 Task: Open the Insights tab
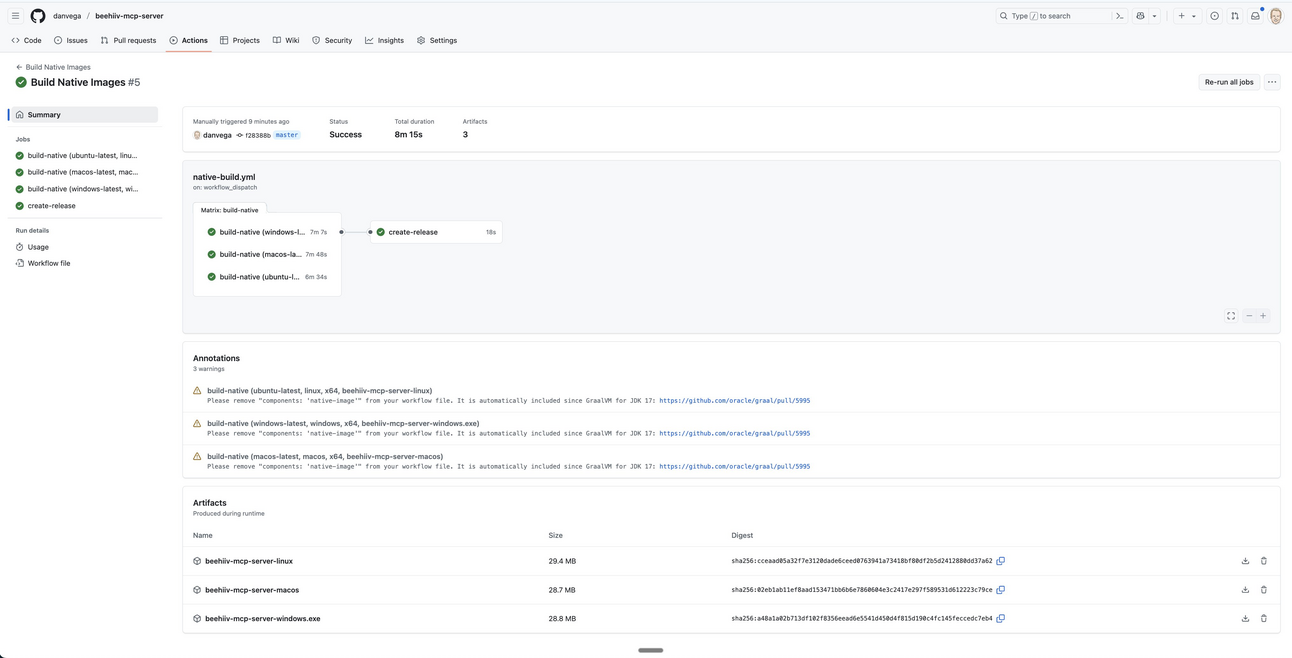pyautogui.click(x=384, y=41)
